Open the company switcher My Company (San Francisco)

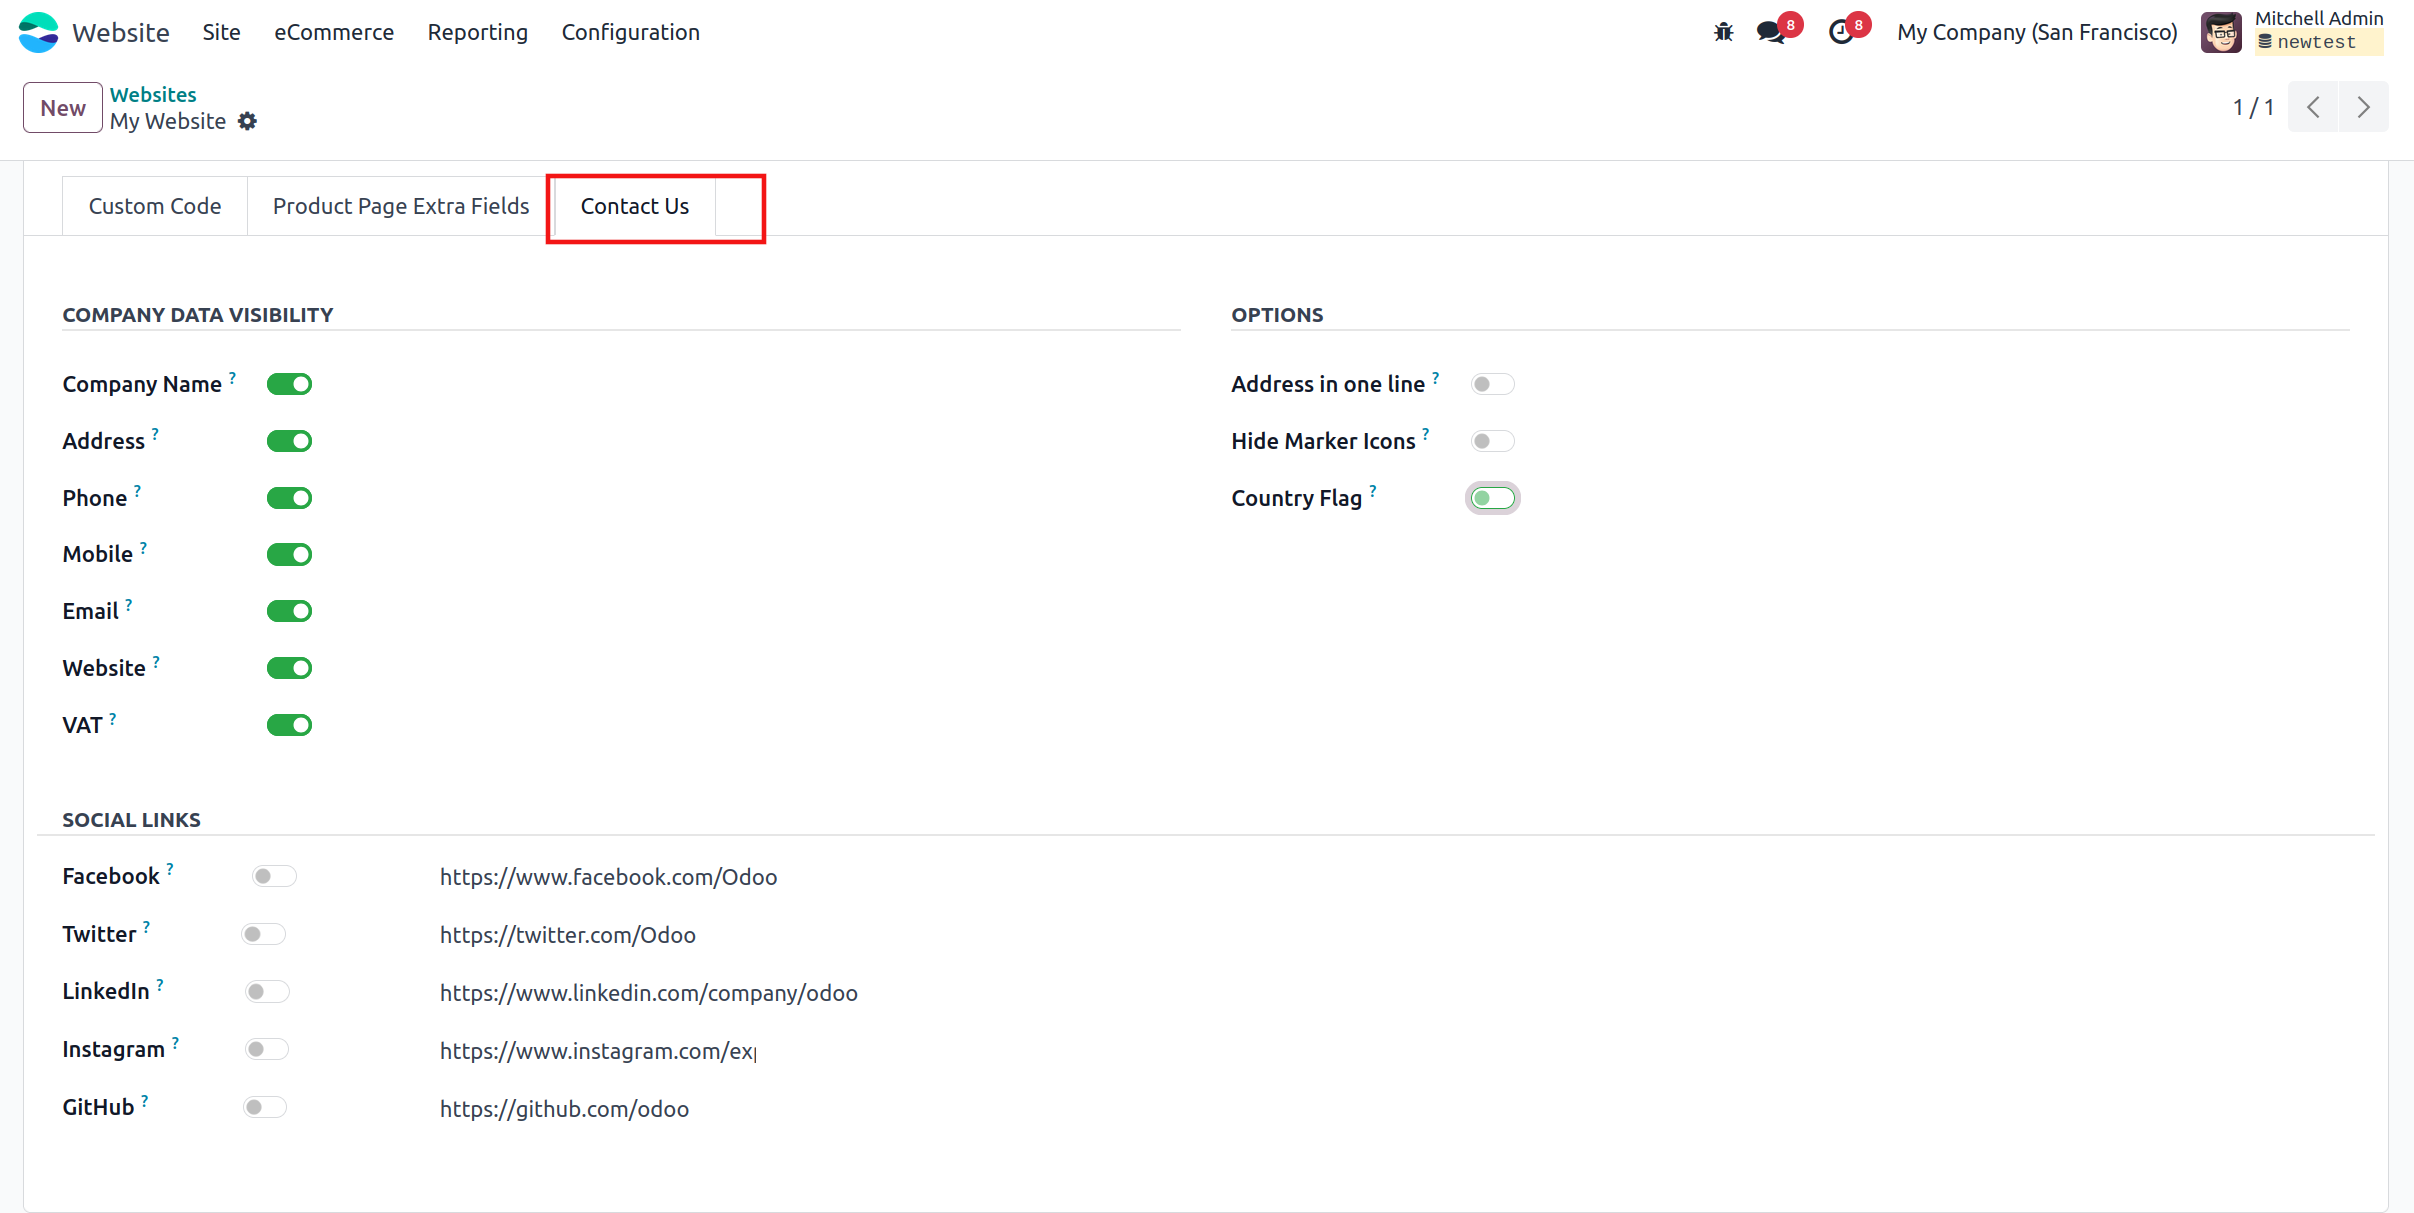pos(2036,32)
